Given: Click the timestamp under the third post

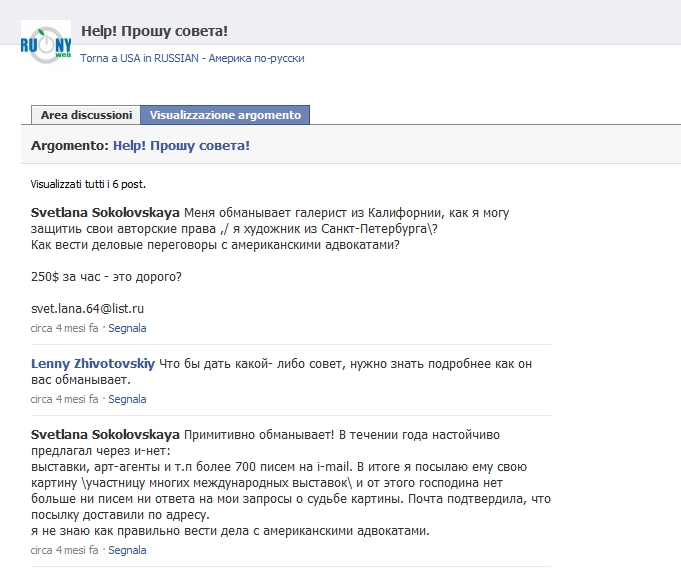Looking at the screenshot, I should coord(64,549).
